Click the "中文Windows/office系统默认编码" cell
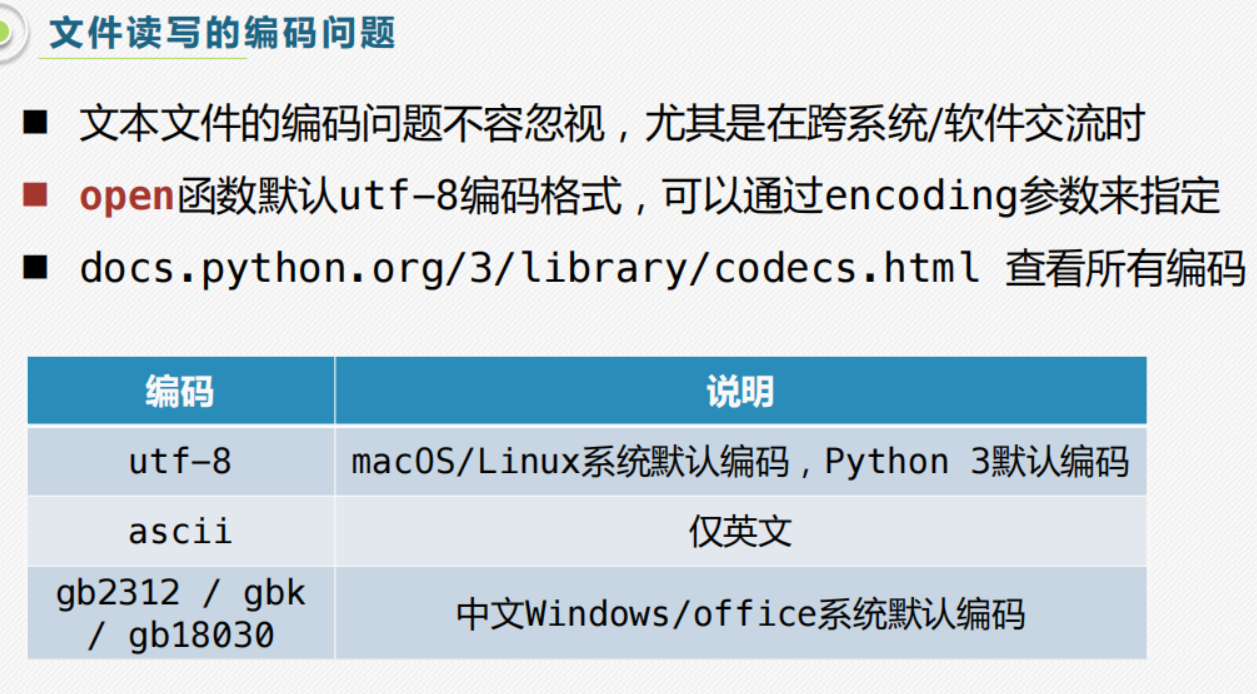The width and height of the screenshot is (1257, 694). 740,613
